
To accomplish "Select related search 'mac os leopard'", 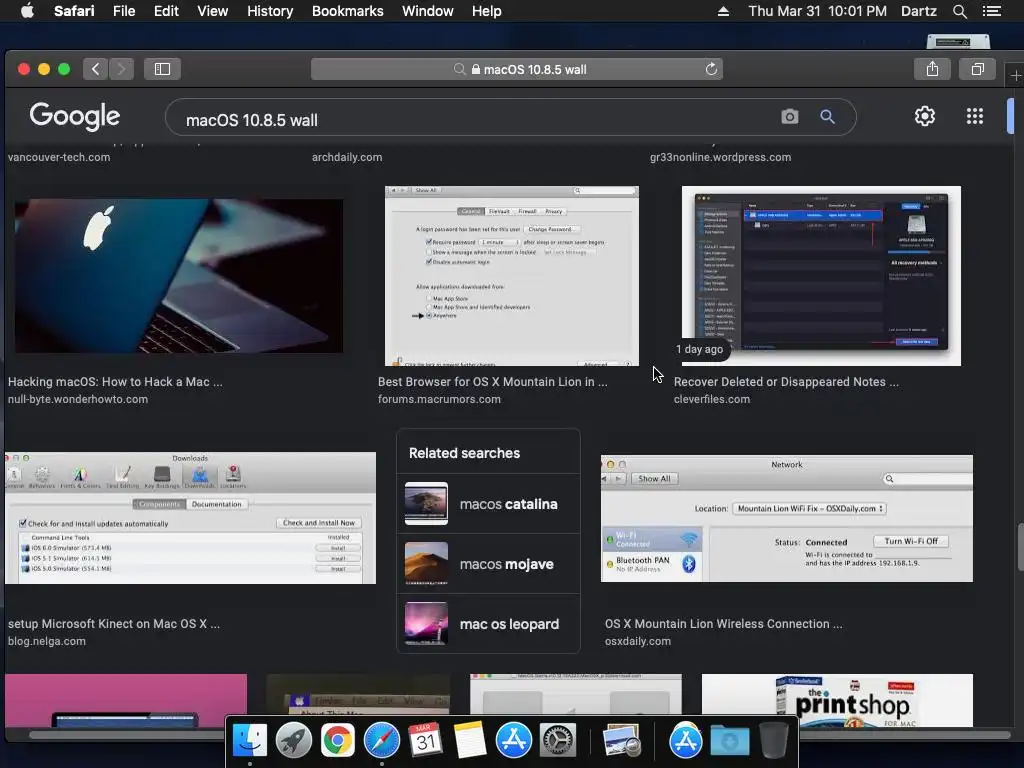I will point(488,624).
